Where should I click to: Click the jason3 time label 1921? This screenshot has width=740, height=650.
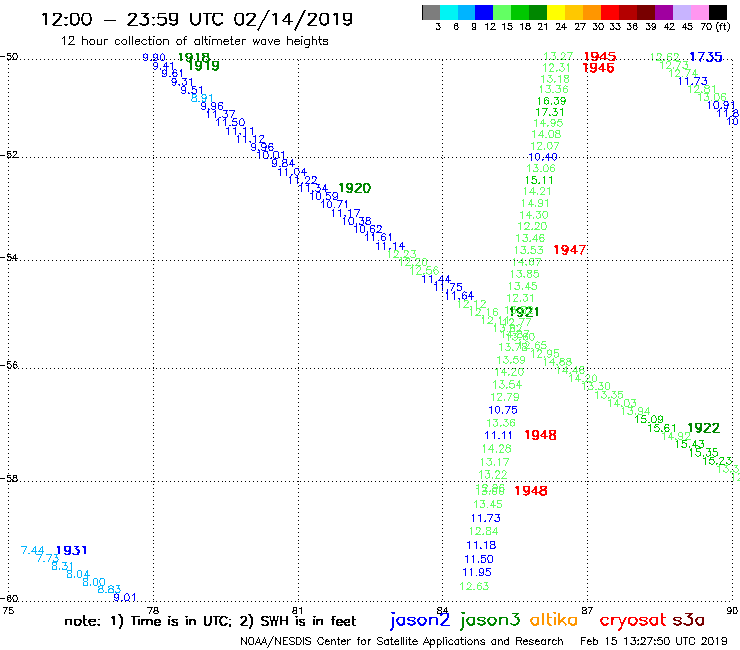click(x=524, y=312)
